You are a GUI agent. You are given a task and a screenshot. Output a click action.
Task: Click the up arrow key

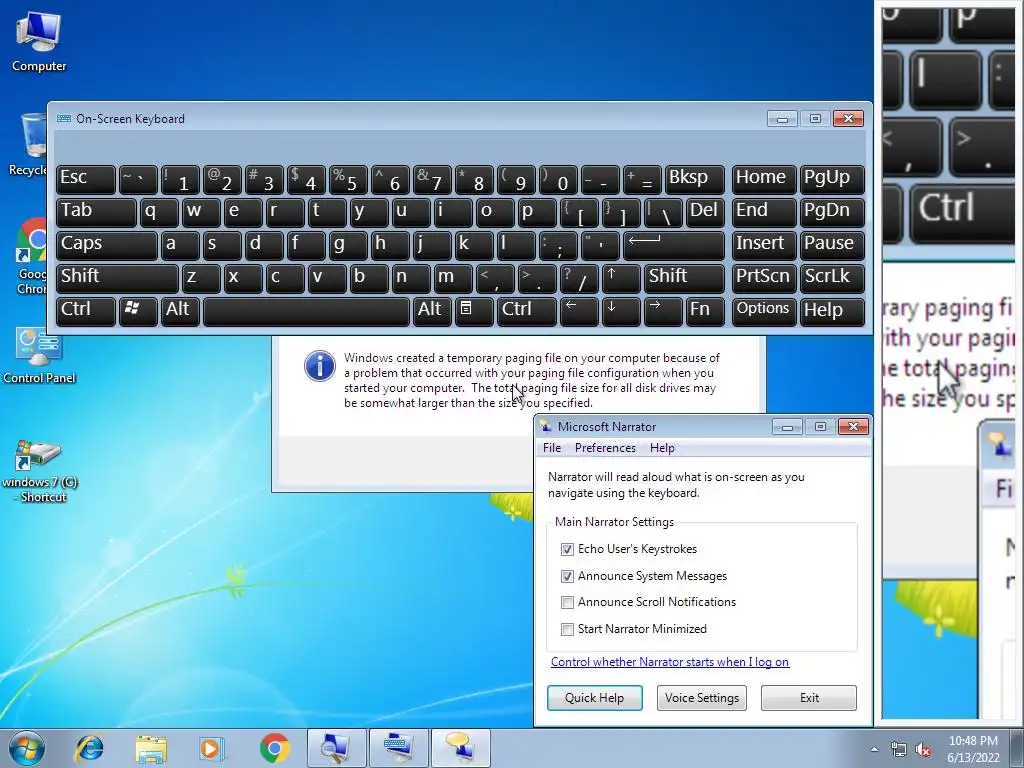click(x=620, y=278)
